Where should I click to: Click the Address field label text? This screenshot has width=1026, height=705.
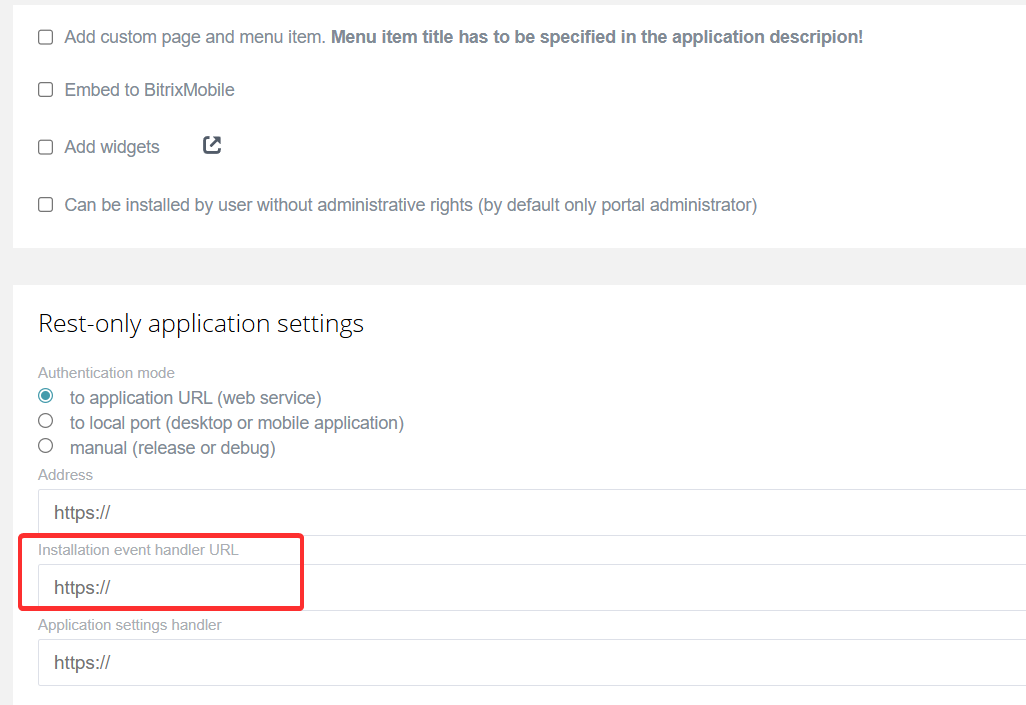click(65, 475)
